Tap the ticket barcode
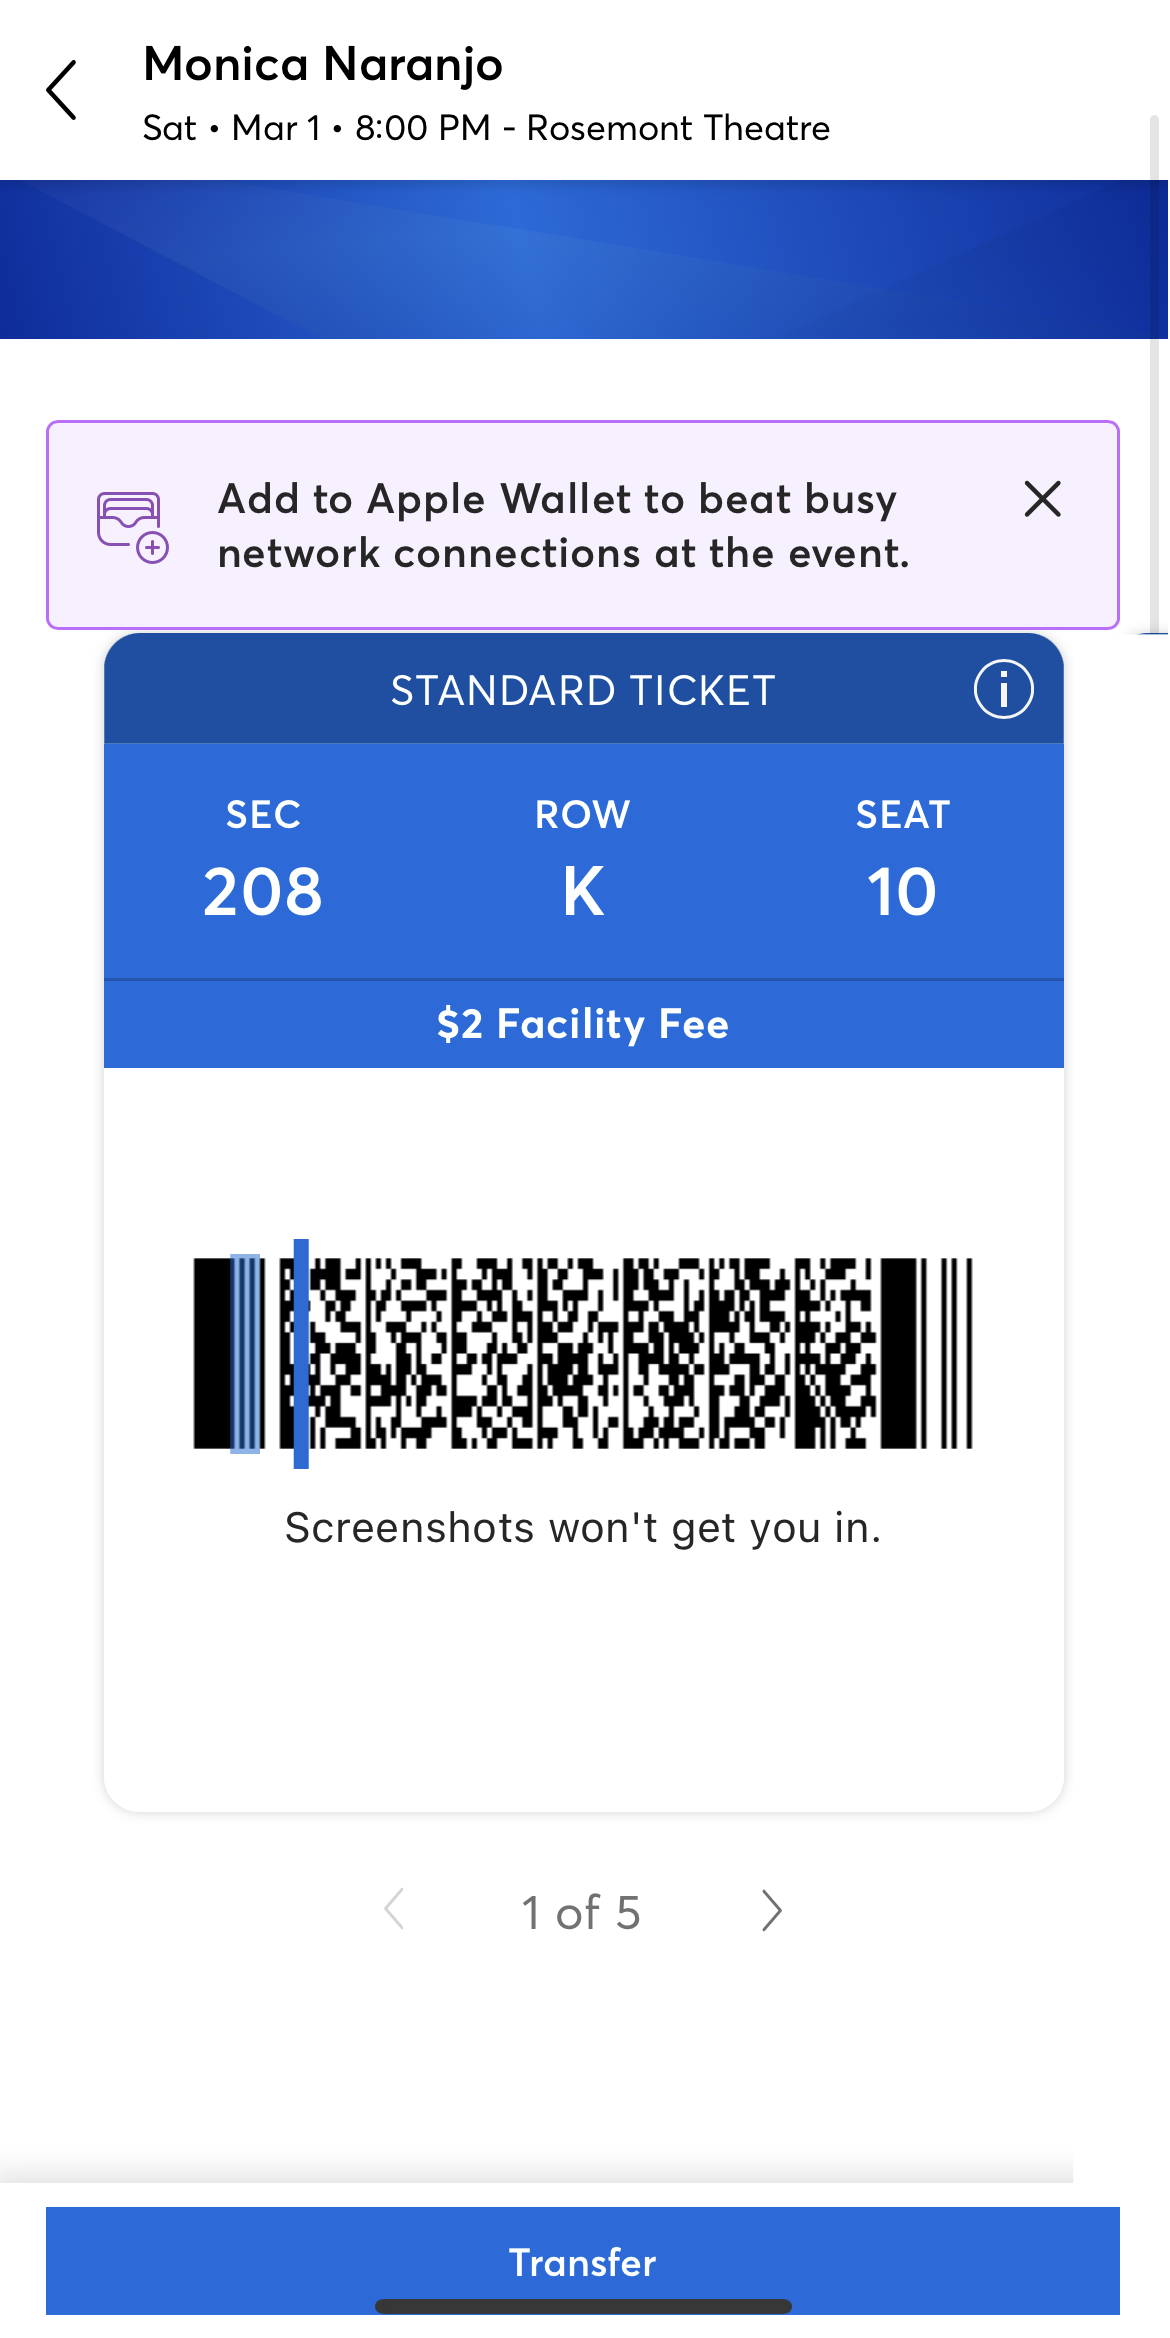1170x2338 pixels. click(x=583, y=1352)
